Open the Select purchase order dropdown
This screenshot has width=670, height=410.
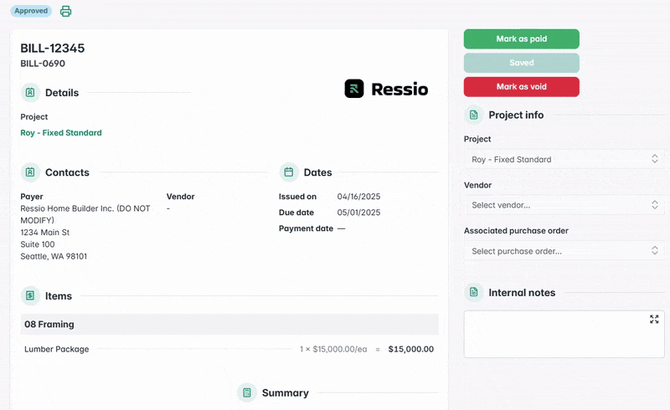[x=565, y=251]
